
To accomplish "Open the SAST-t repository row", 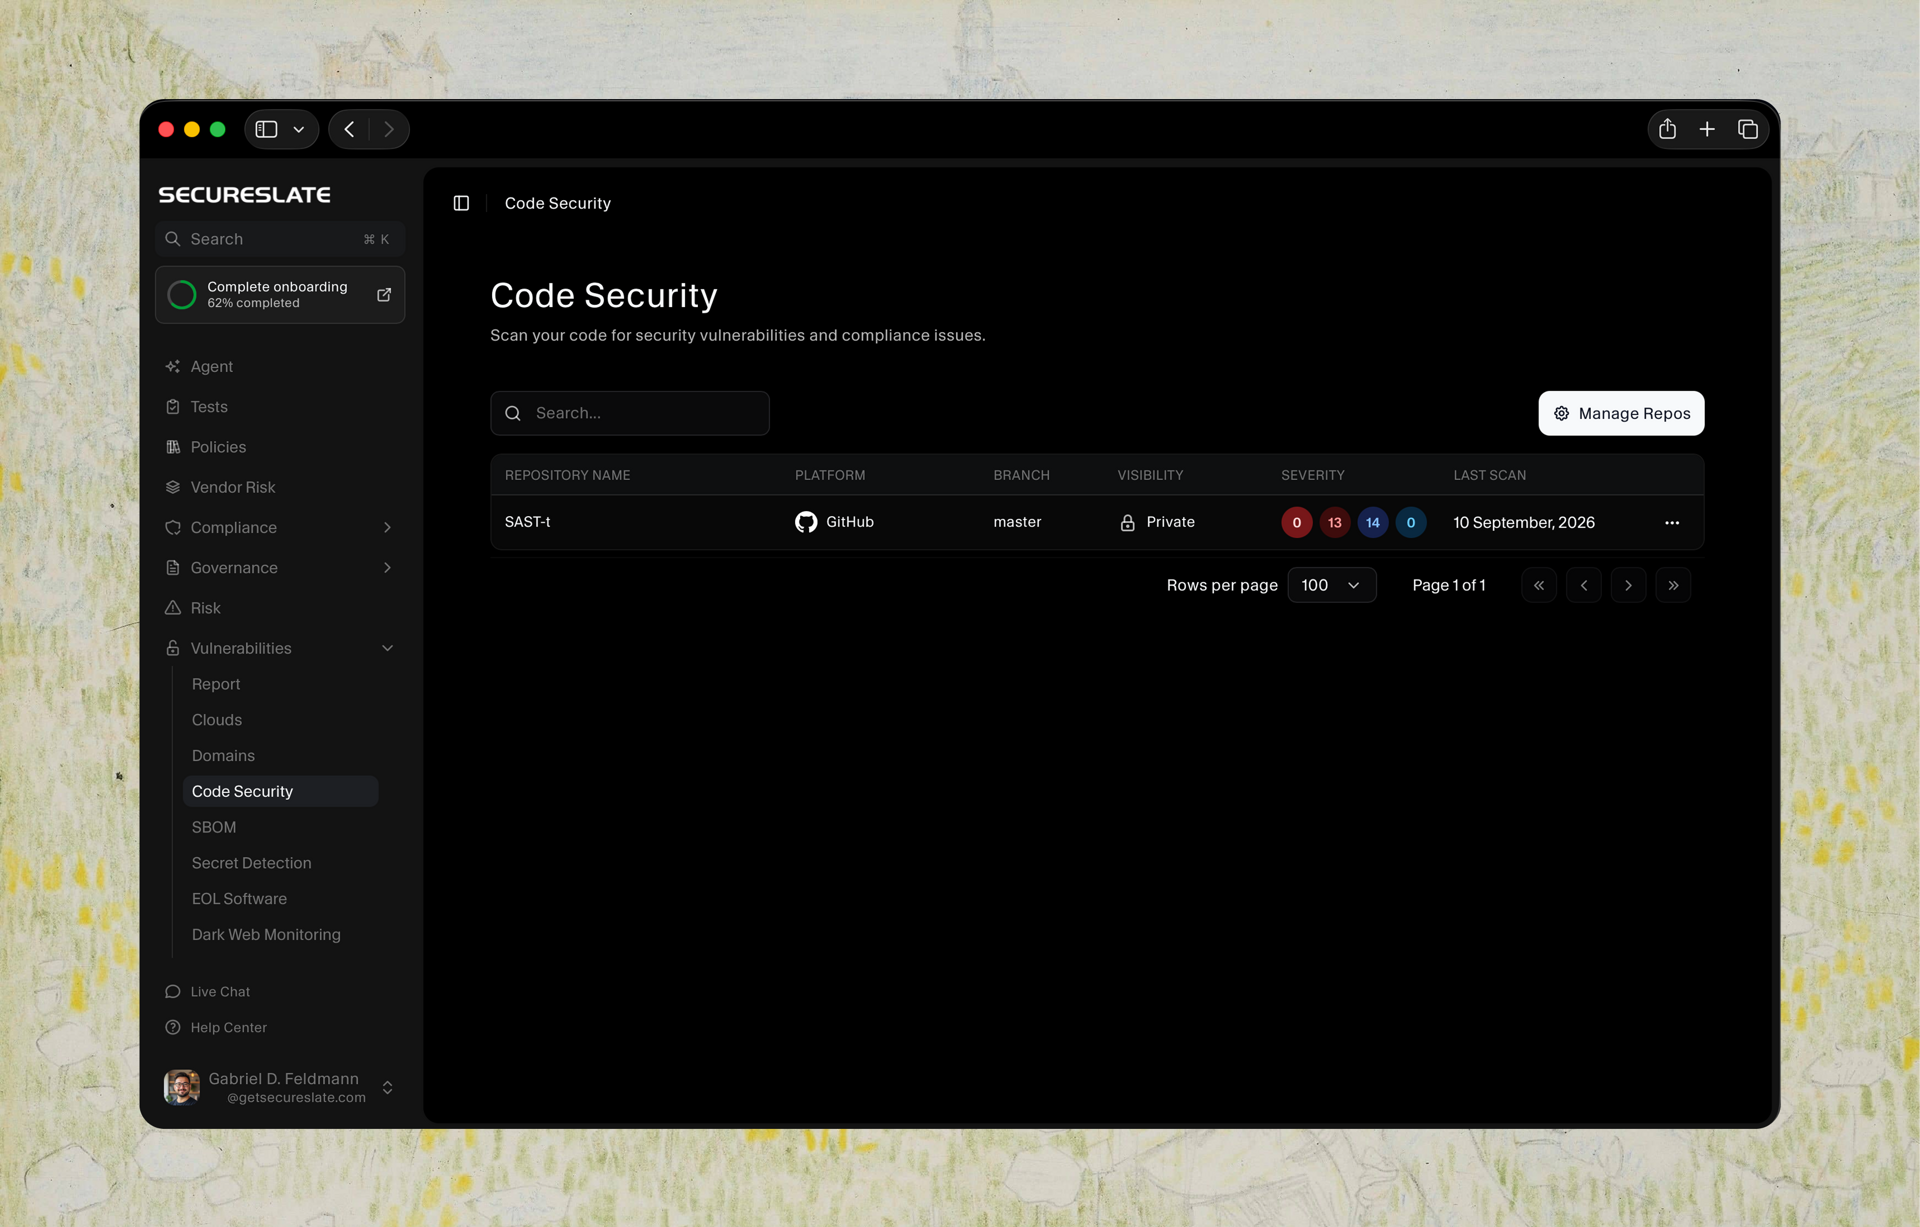I will pos(1097,522).
